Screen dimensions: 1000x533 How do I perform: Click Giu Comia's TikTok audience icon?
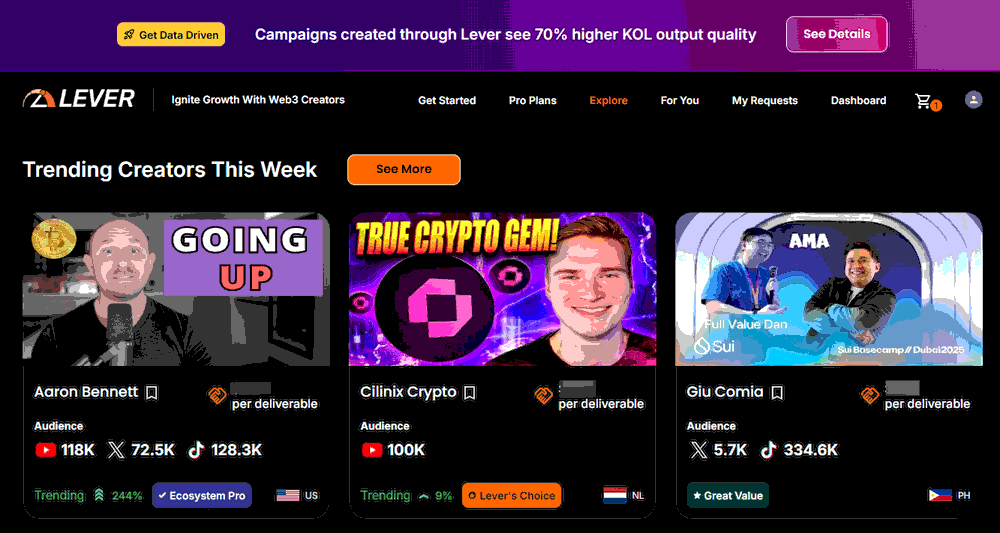(769, 450)
